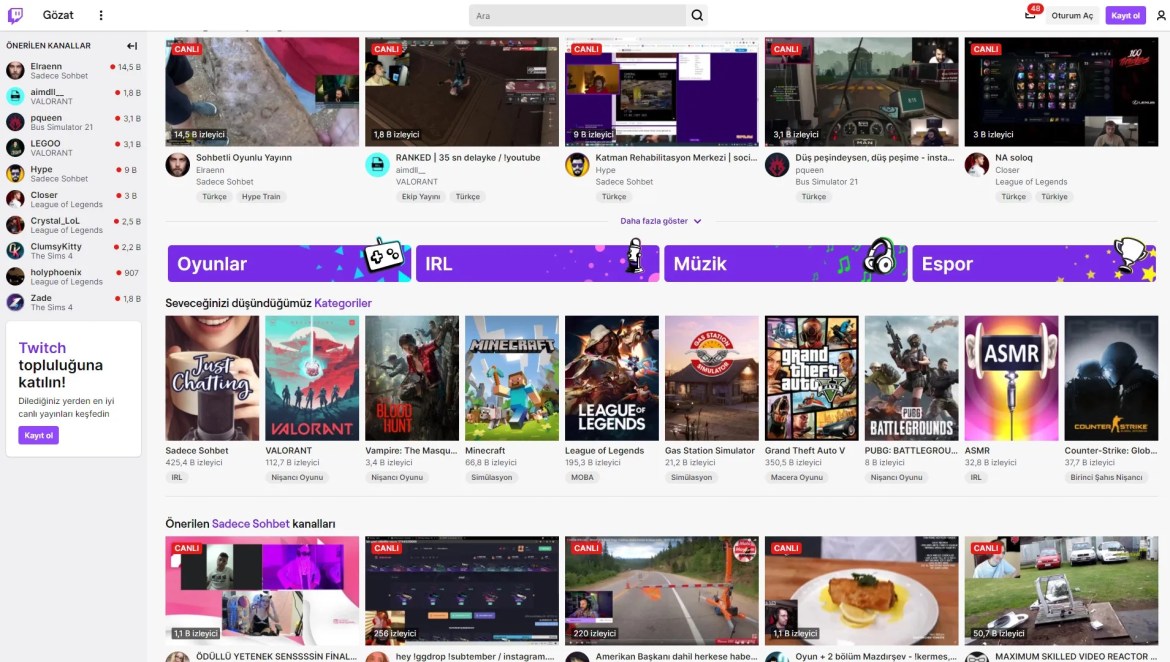Open aimdll__ avatar in the sidebar
Image resolution: width=1170 pixels, height=662 pixels.
(15, 96)
